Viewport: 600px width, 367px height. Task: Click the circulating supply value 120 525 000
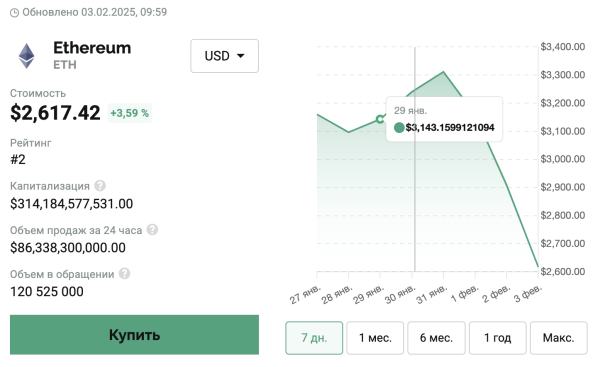[47, 292]
